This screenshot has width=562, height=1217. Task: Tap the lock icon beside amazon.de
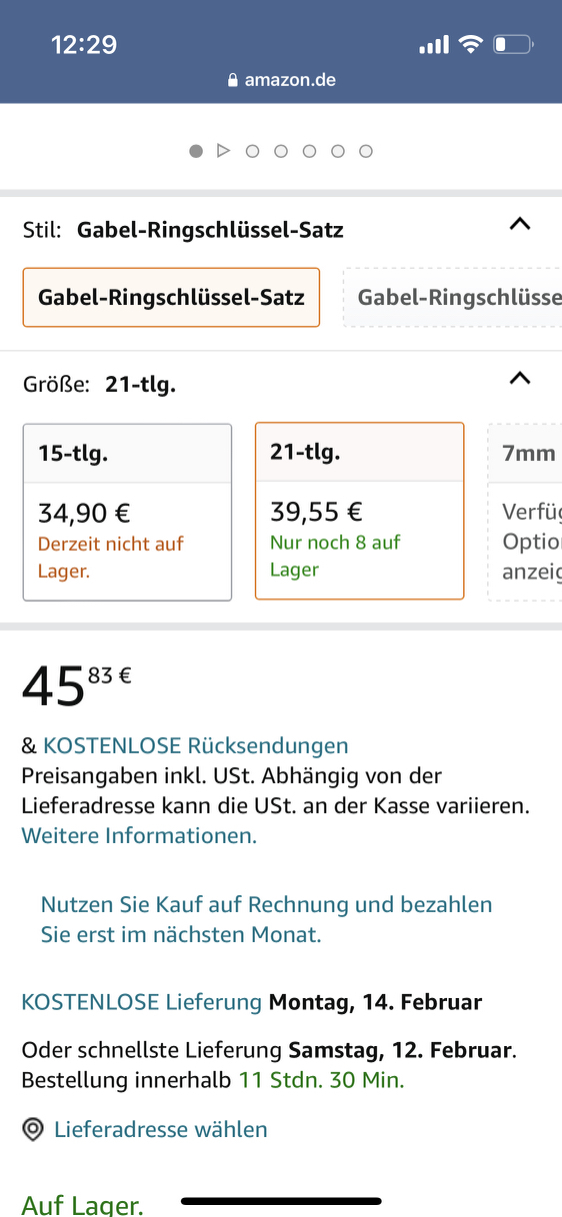[x=234, y=80]
